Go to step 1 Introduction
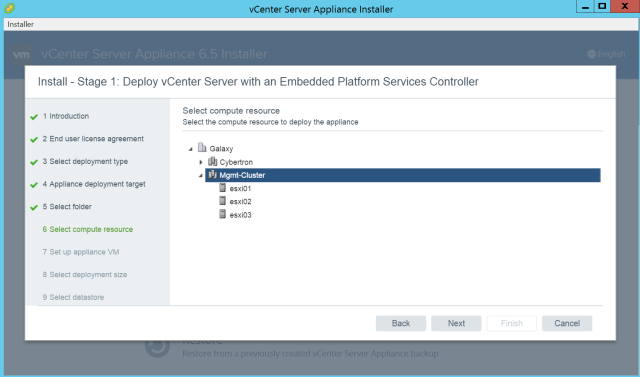Image resolution: width=640 pixels, height=377 pixels. point(66,116)
